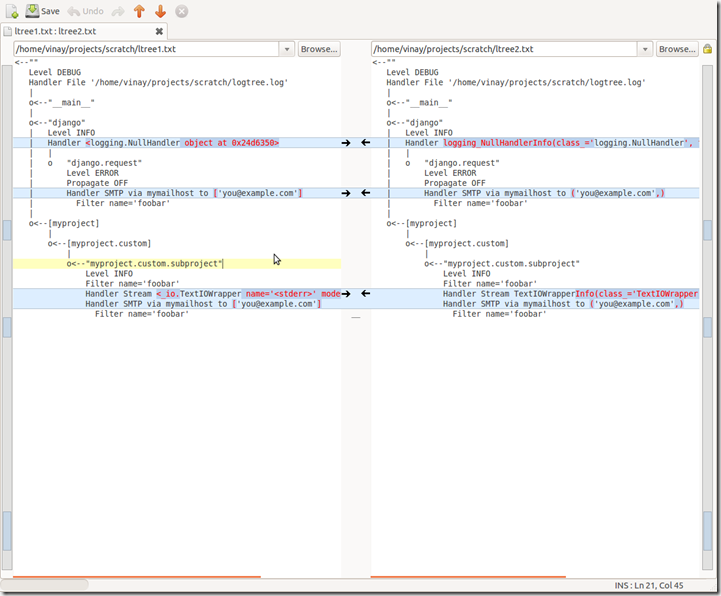Image resolution: width=721 pixels, height=596 pixels.
Task: Click the redo arrow icon
Action: [x=118, y=11]
